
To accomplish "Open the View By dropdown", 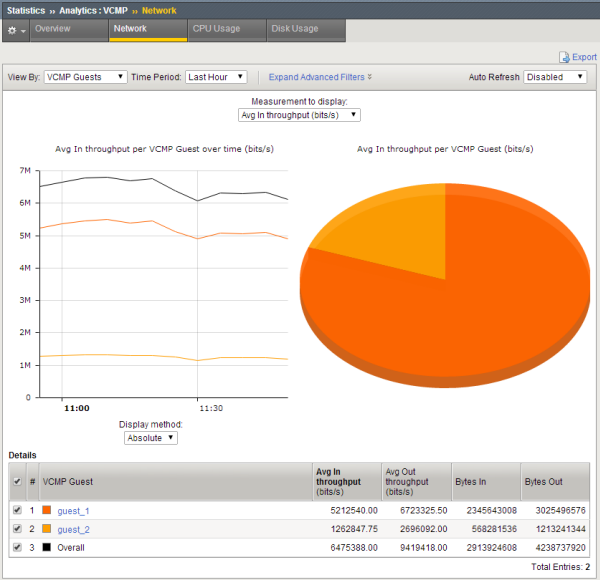I will coord(85,77).
